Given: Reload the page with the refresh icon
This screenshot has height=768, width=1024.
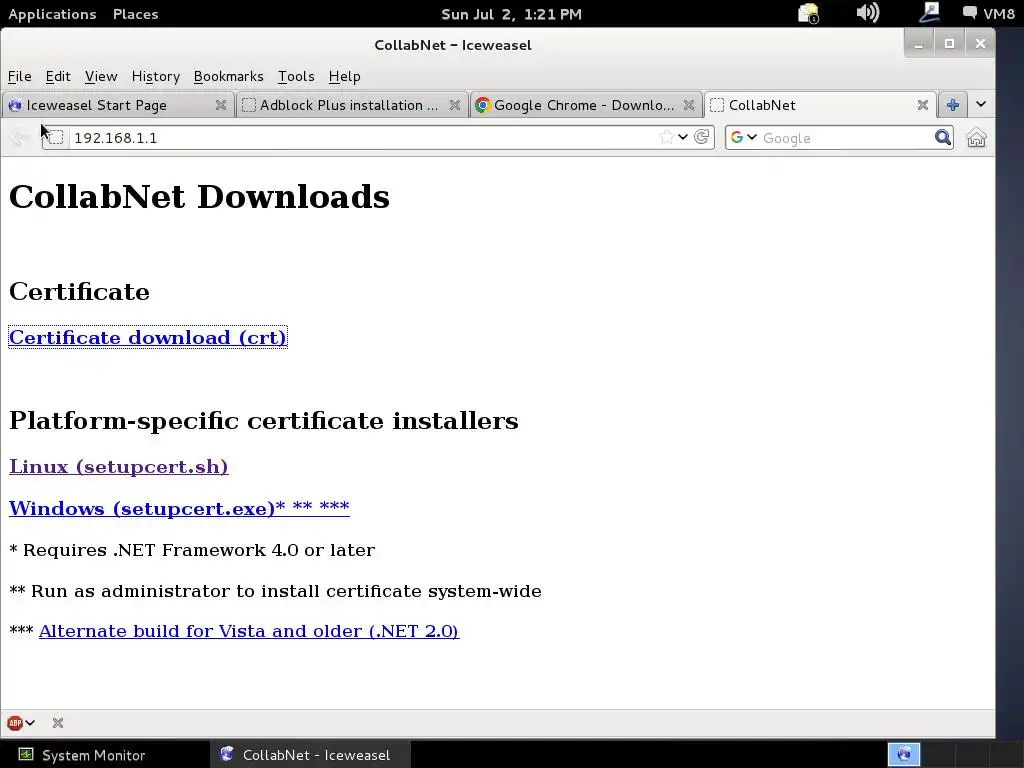Looking at the screenshot, I should 702,137.
